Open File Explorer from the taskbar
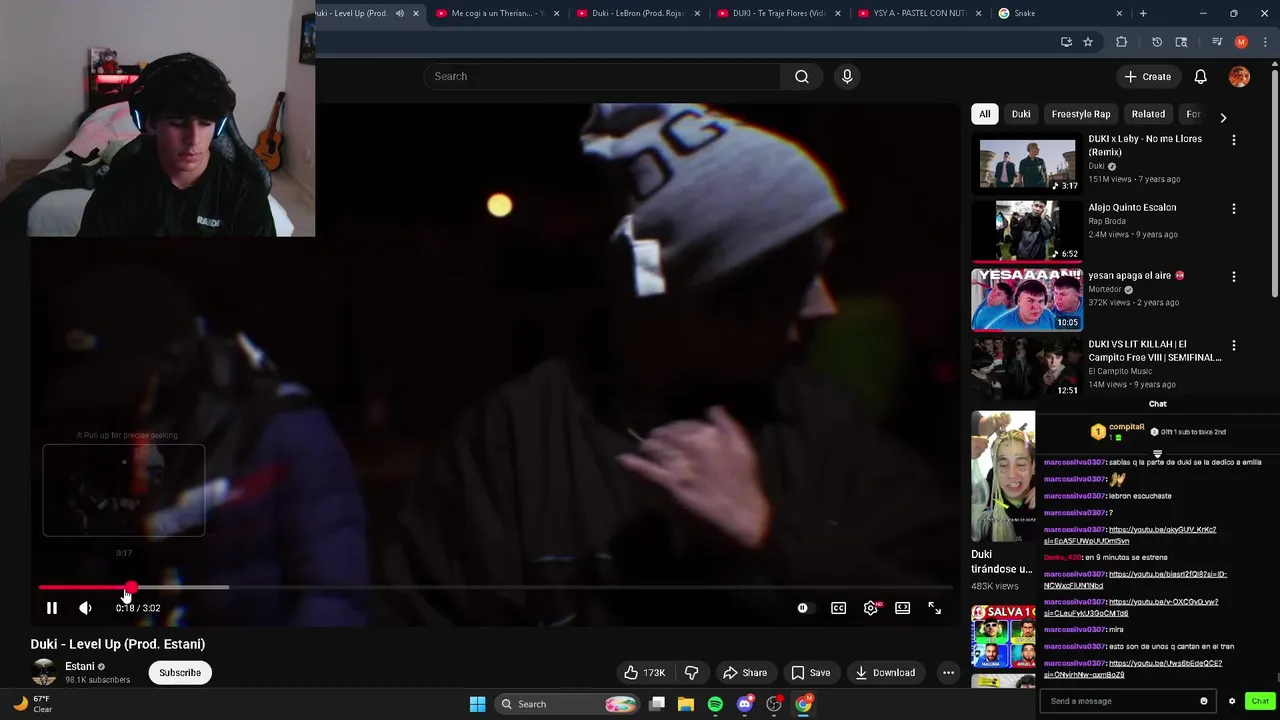 pyautogui.click(x=686, y=704)
